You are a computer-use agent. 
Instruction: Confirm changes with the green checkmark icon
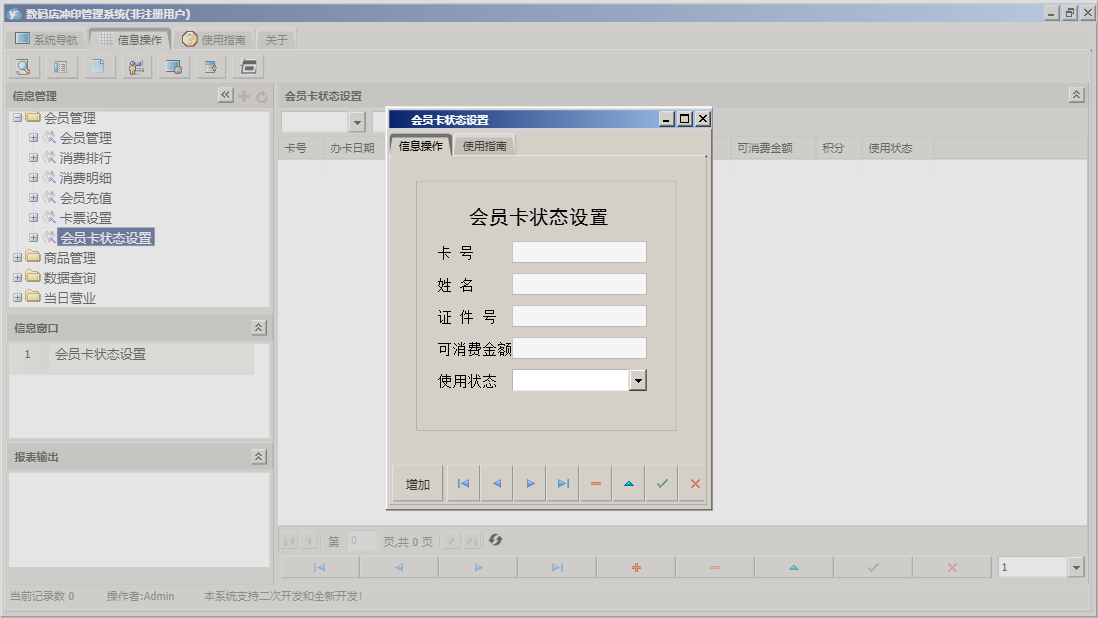pos(661,483)
